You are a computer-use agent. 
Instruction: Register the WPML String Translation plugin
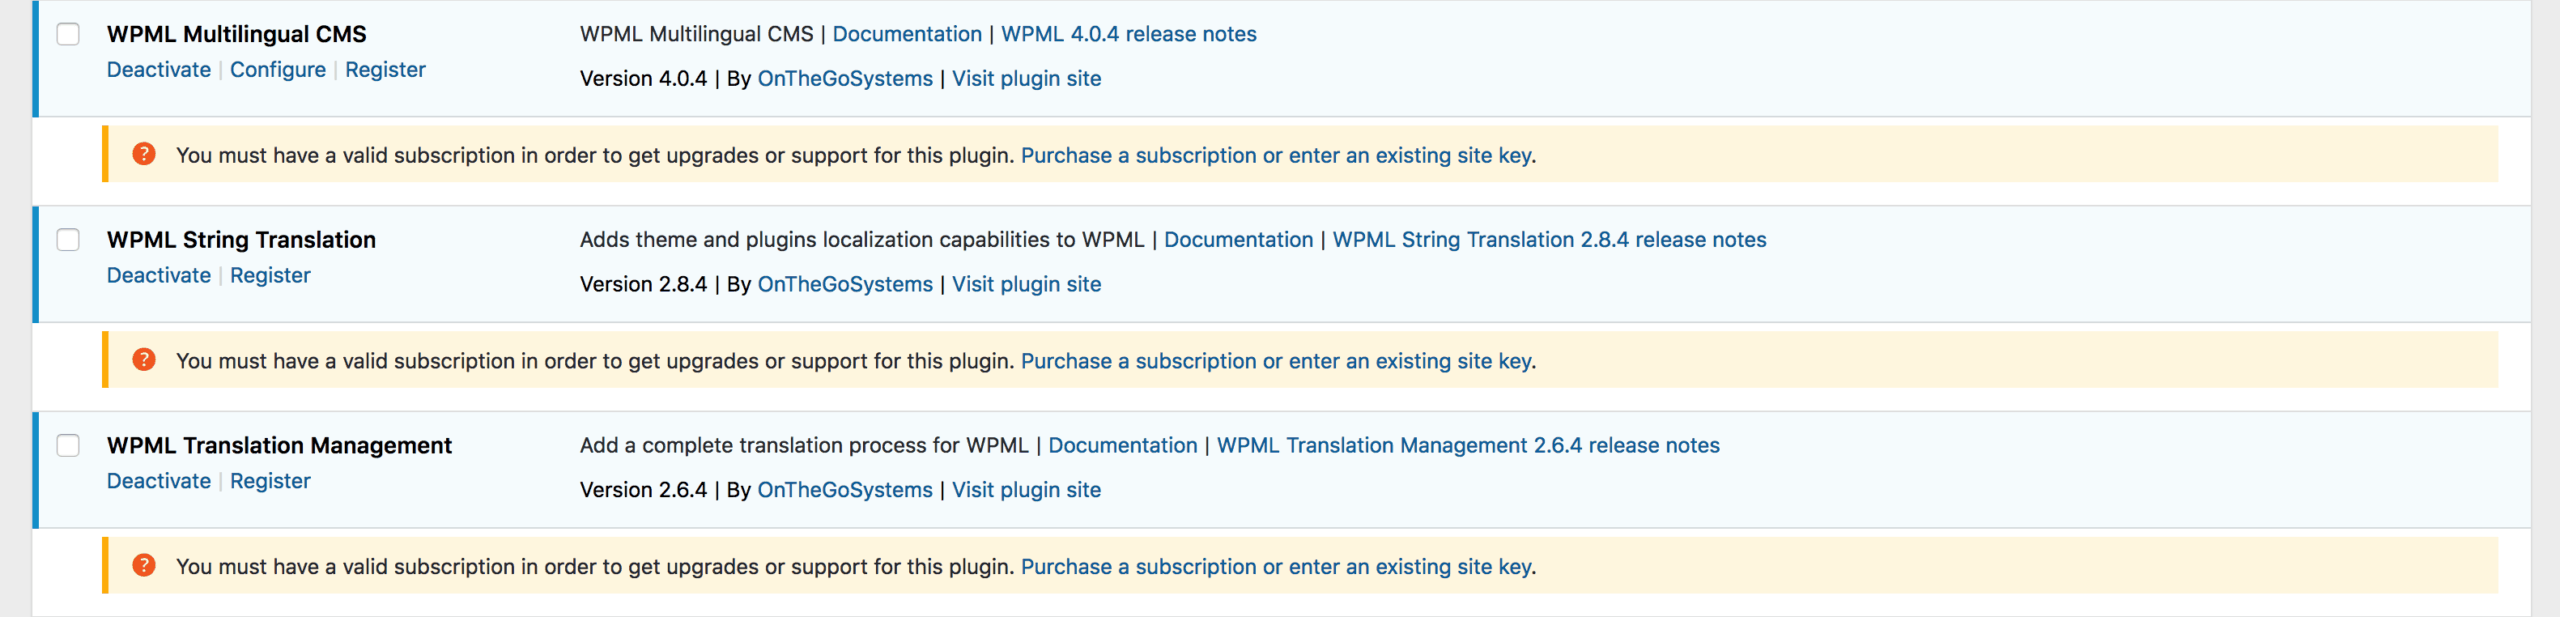tap(270, 276)
